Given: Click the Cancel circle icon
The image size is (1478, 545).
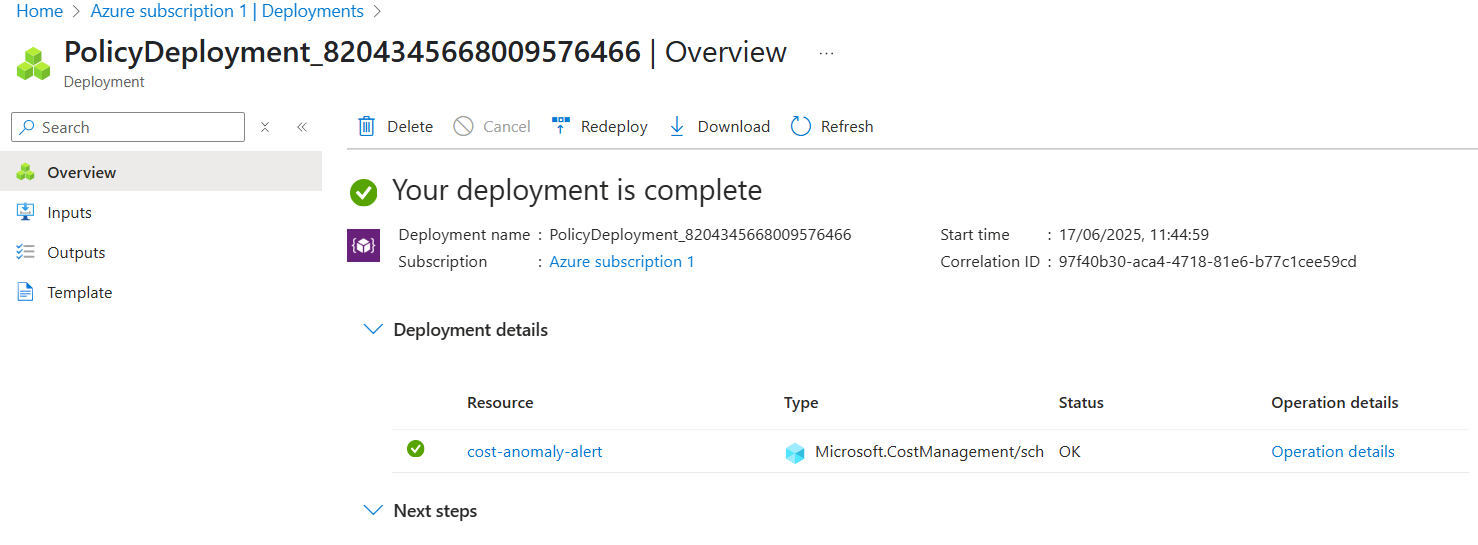Looking at the screenshot, I should pos(463,126).
